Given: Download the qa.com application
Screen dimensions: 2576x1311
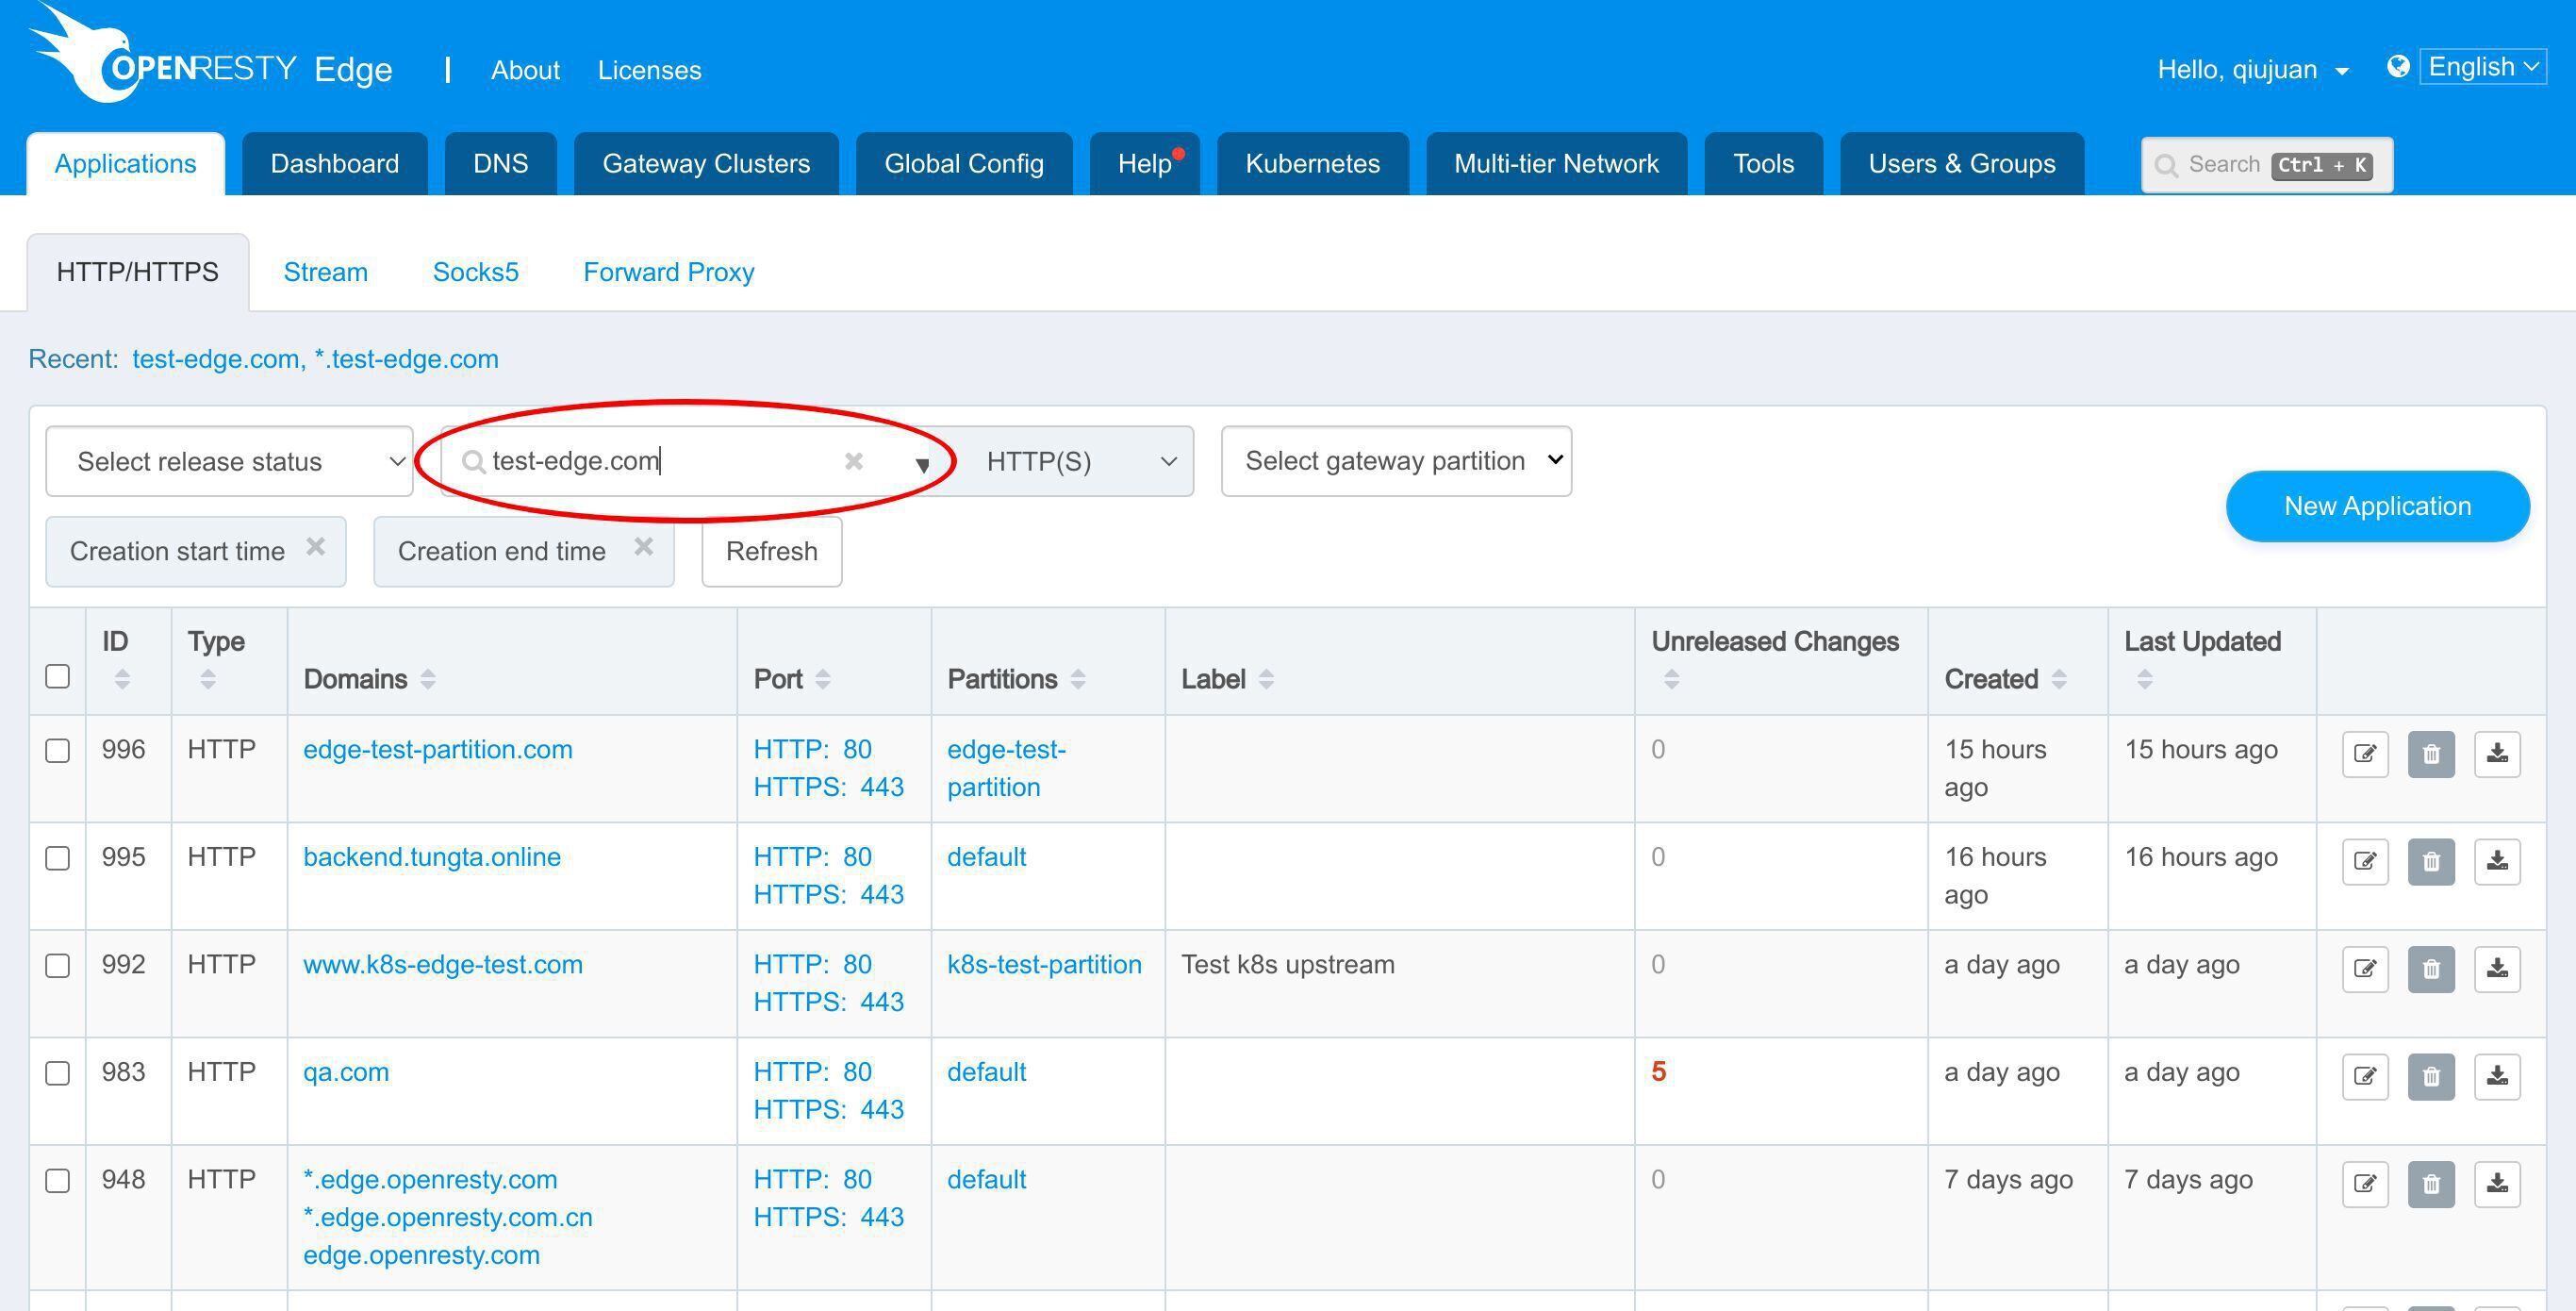Looking at the screenshot, I should pyautogui.click(x=2497, y=1076).
